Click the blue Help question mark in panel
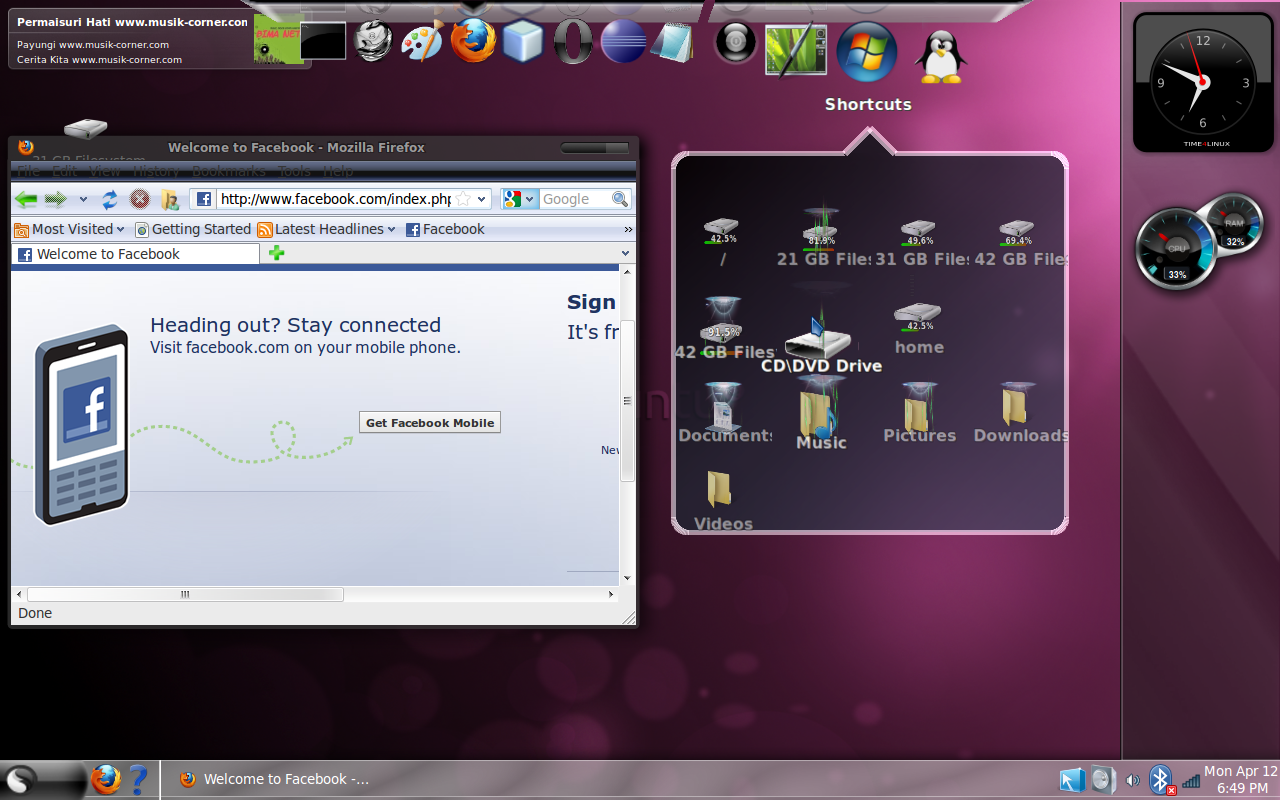The width and height of the screenshot is (1280, 800). tap(138, 779)
